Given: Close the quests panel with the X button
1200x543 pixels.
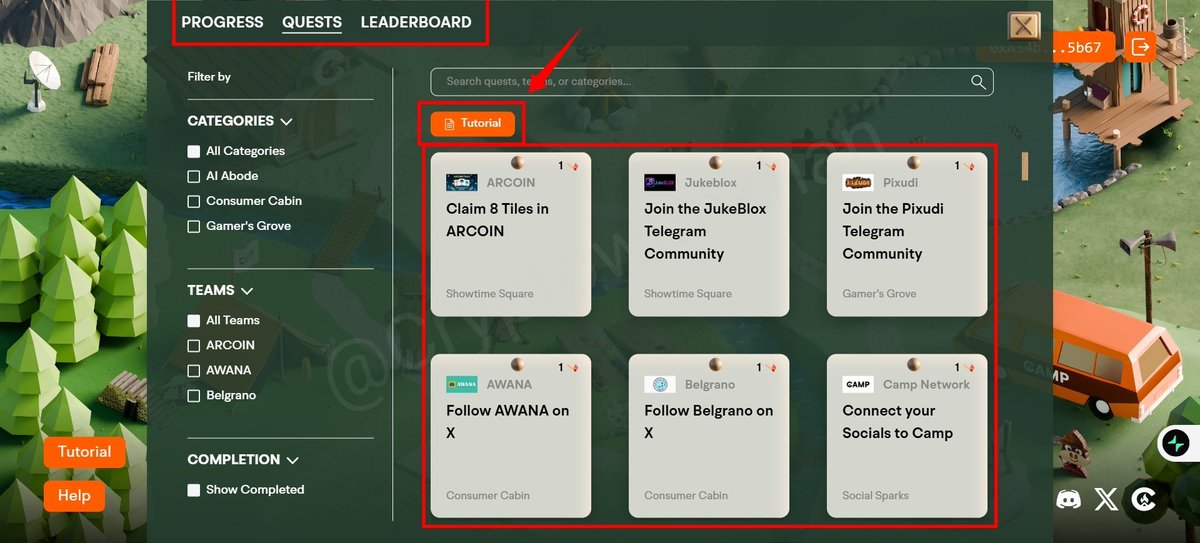Looking at the screenshot, I should click(1024, 25).
